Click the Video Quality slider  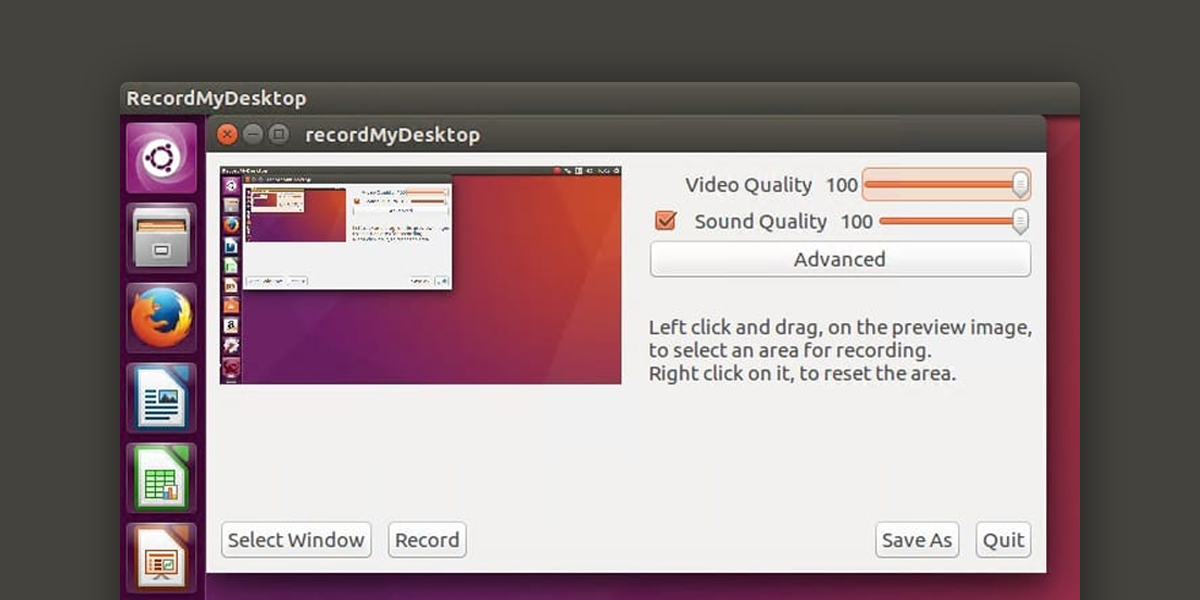click(946, 185)
